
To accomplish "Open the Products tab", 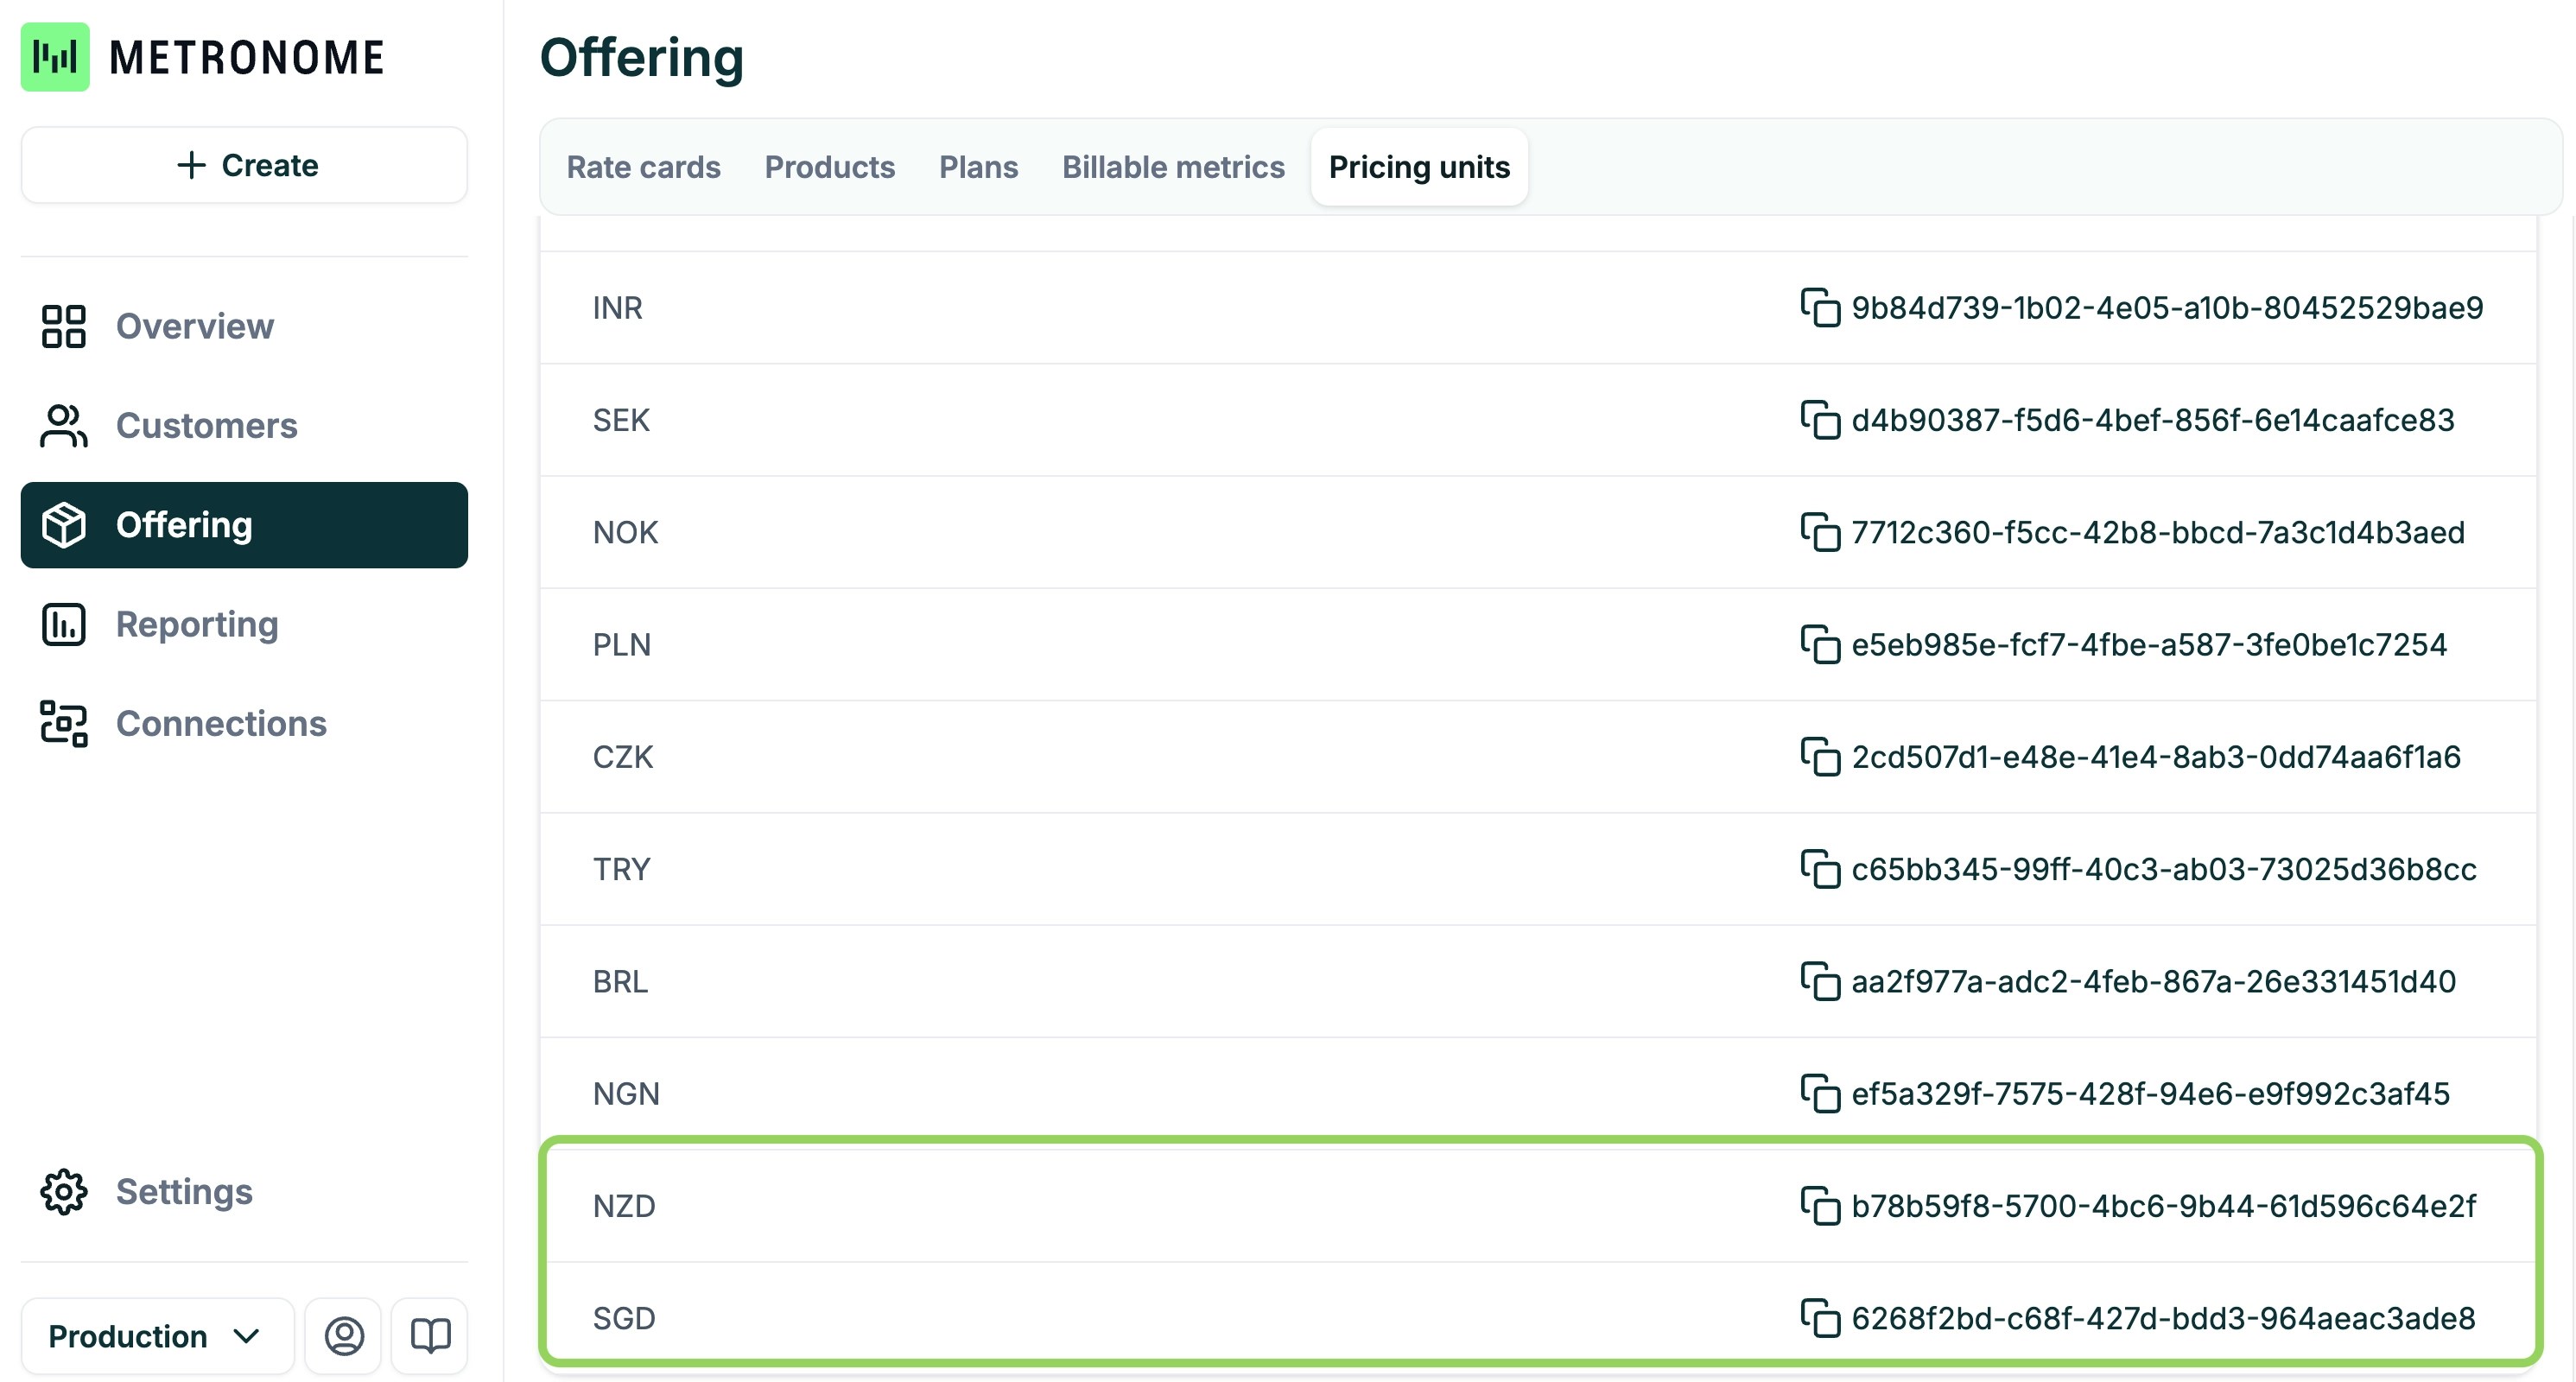I will click(829, 167).
